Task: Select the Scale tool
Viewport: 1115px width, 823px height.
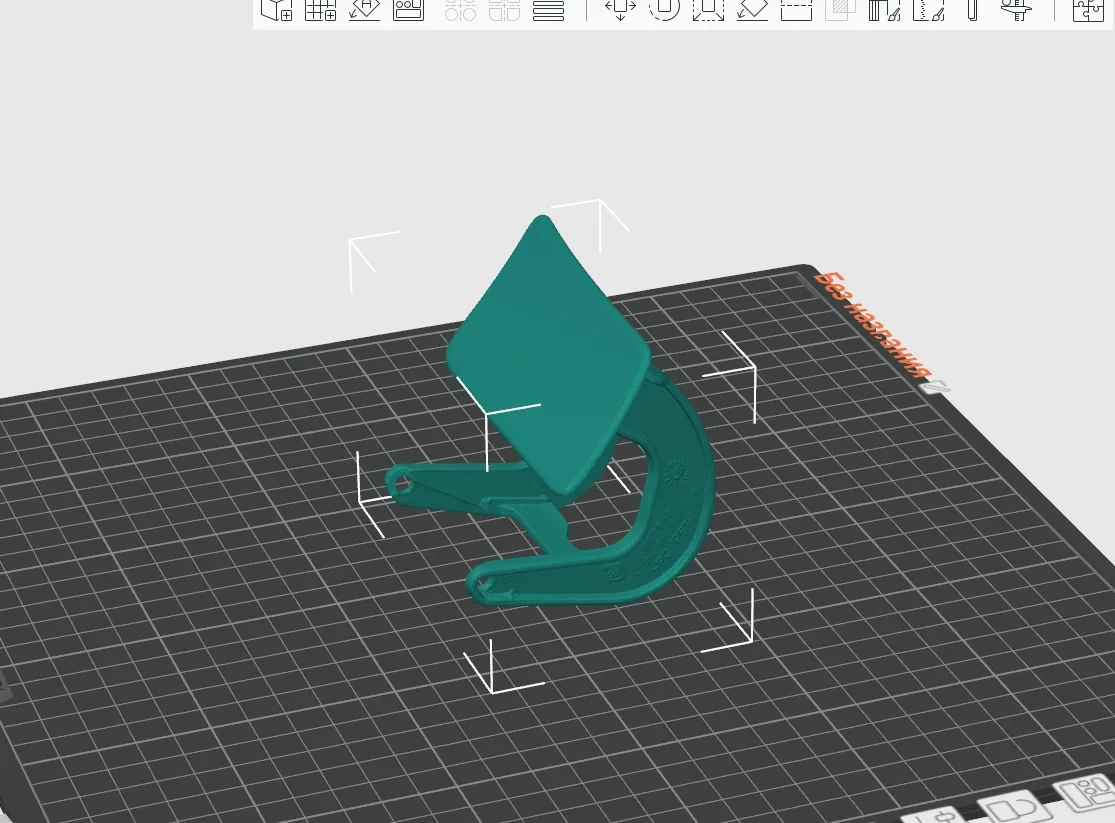Action: coord(708,9)
